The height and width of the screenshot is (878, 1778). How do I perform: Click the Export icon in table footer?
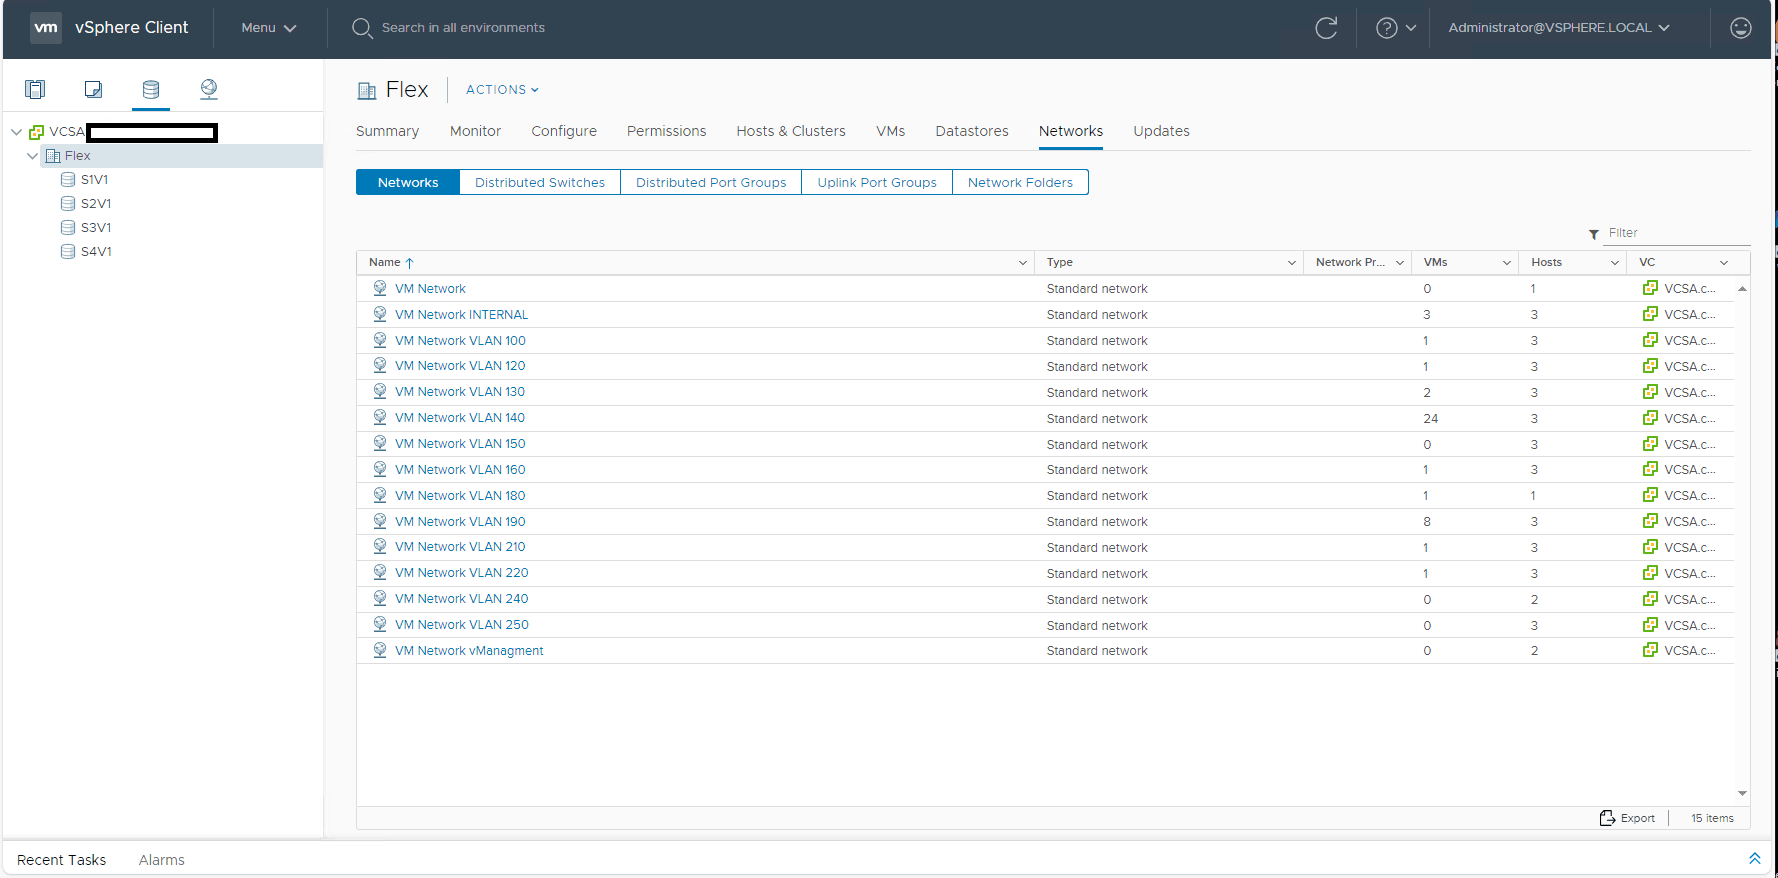click(x=1607, y=818)
